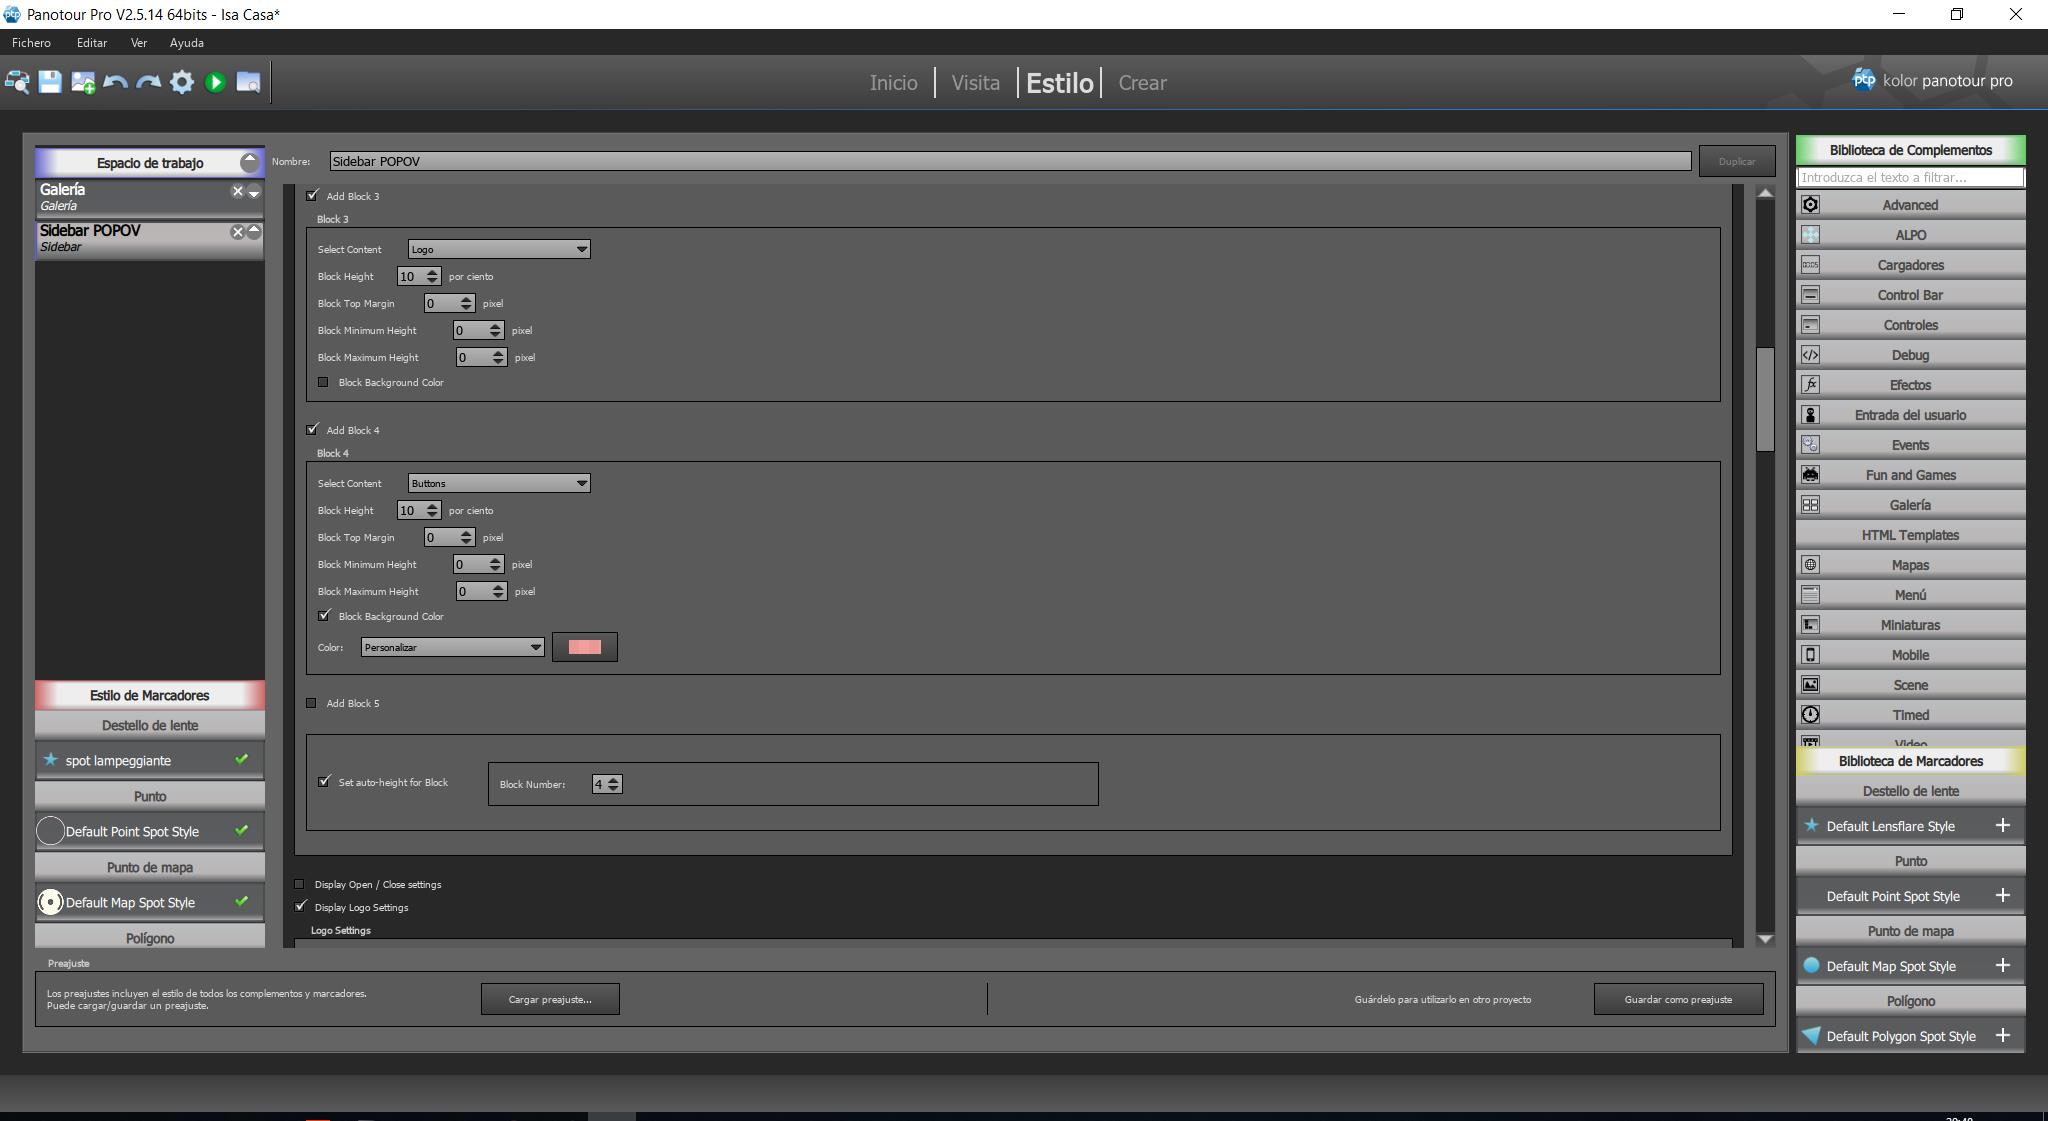Click the Cargar preajuste button
The height and width of the screenshot is (1121, 2048).
tap(550, 999)
